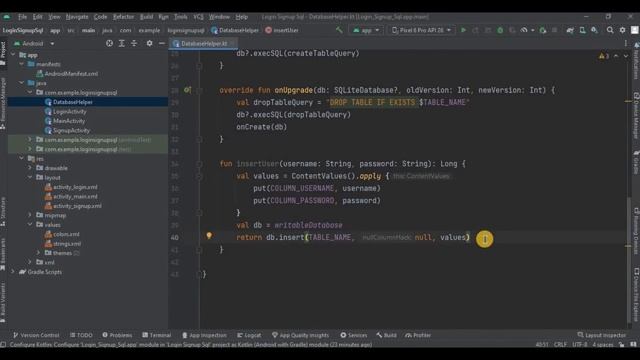Click the override gutter icon beside onUpgrade
Viewport: 640px width, 360px height.
187,90
